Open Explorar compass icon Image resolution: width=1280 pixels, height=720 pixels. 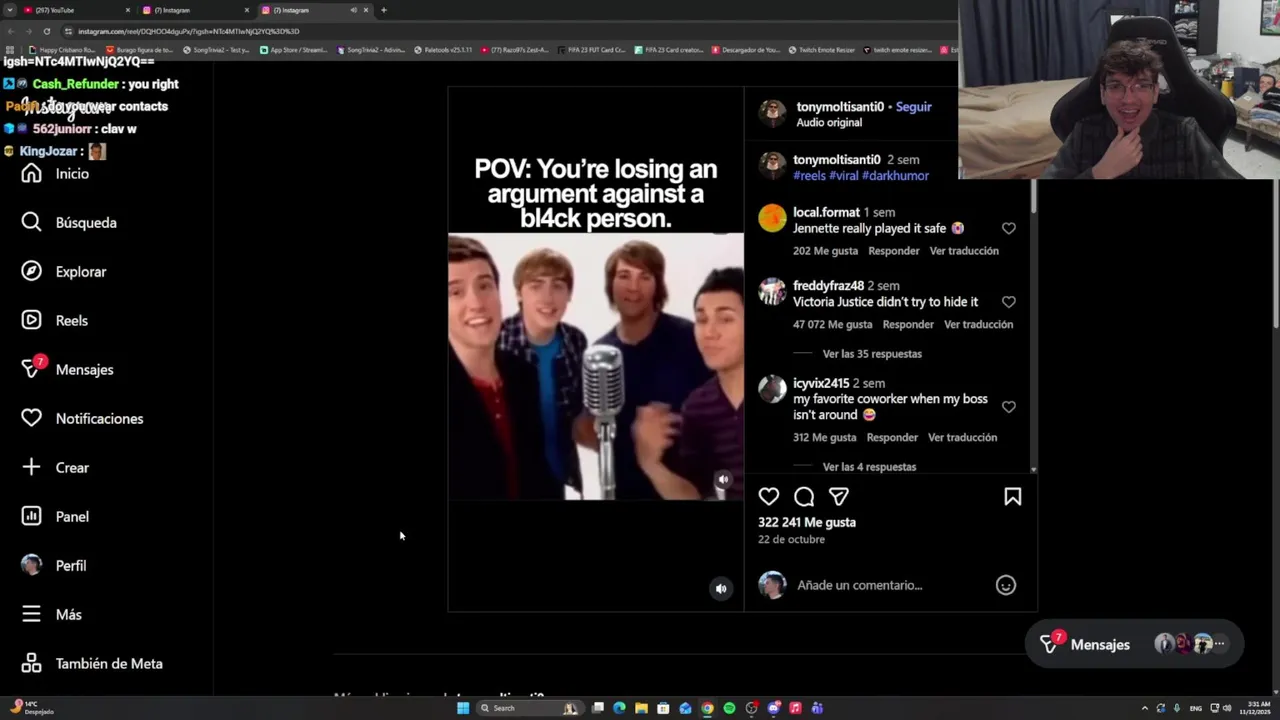32,272
